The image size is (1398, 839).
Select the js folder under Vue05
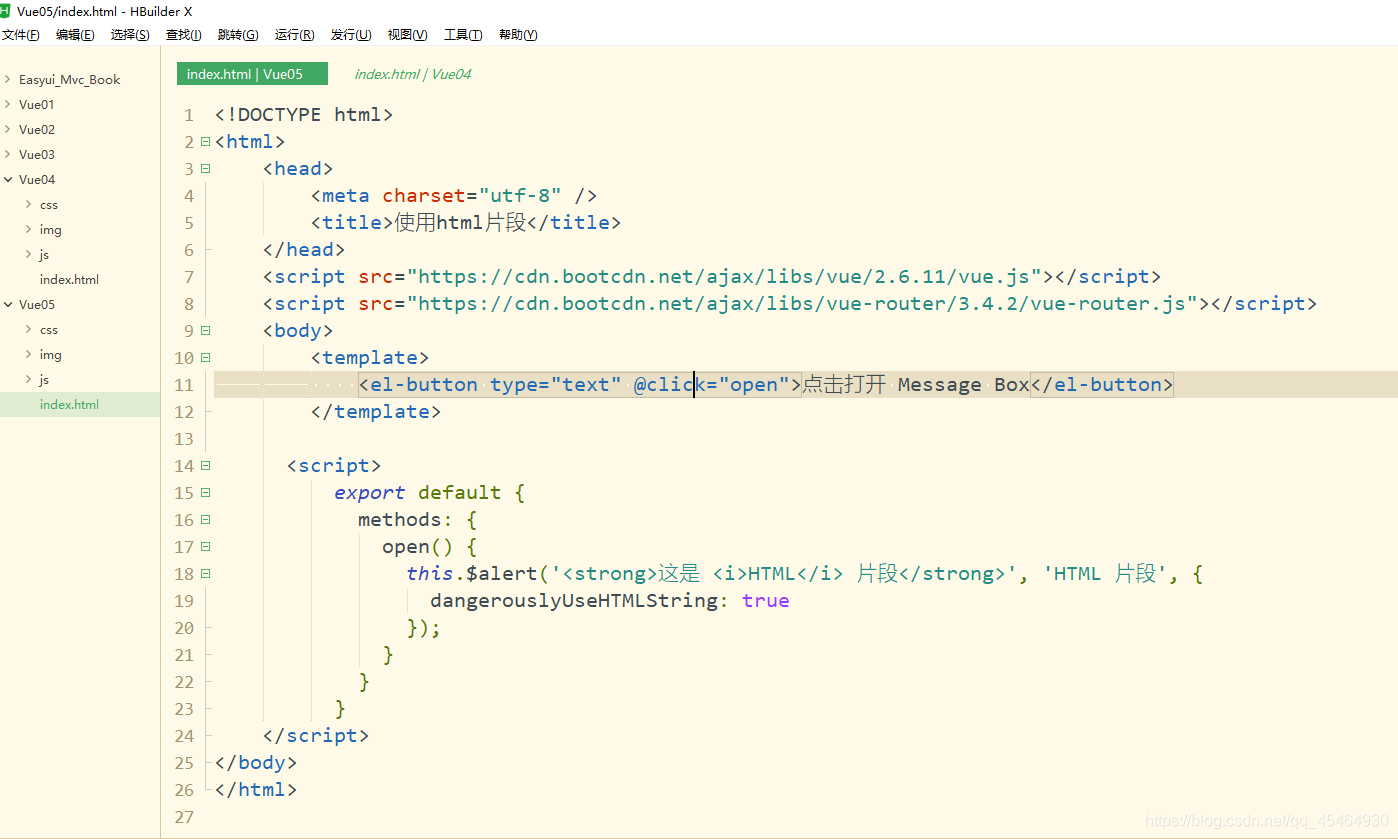tap(44, 379)
